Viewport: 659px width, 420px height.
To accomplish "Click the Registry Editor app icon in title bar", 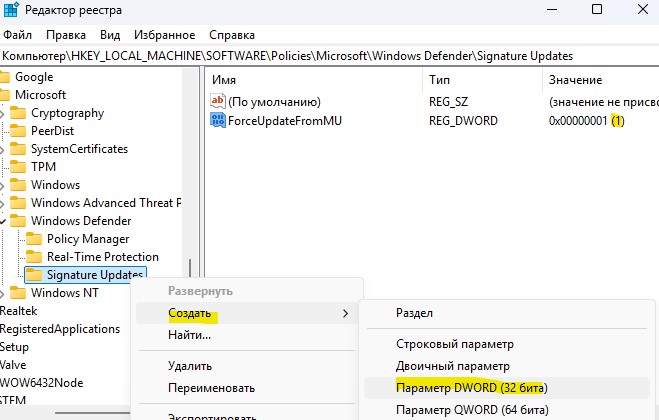I will point(11,9).
